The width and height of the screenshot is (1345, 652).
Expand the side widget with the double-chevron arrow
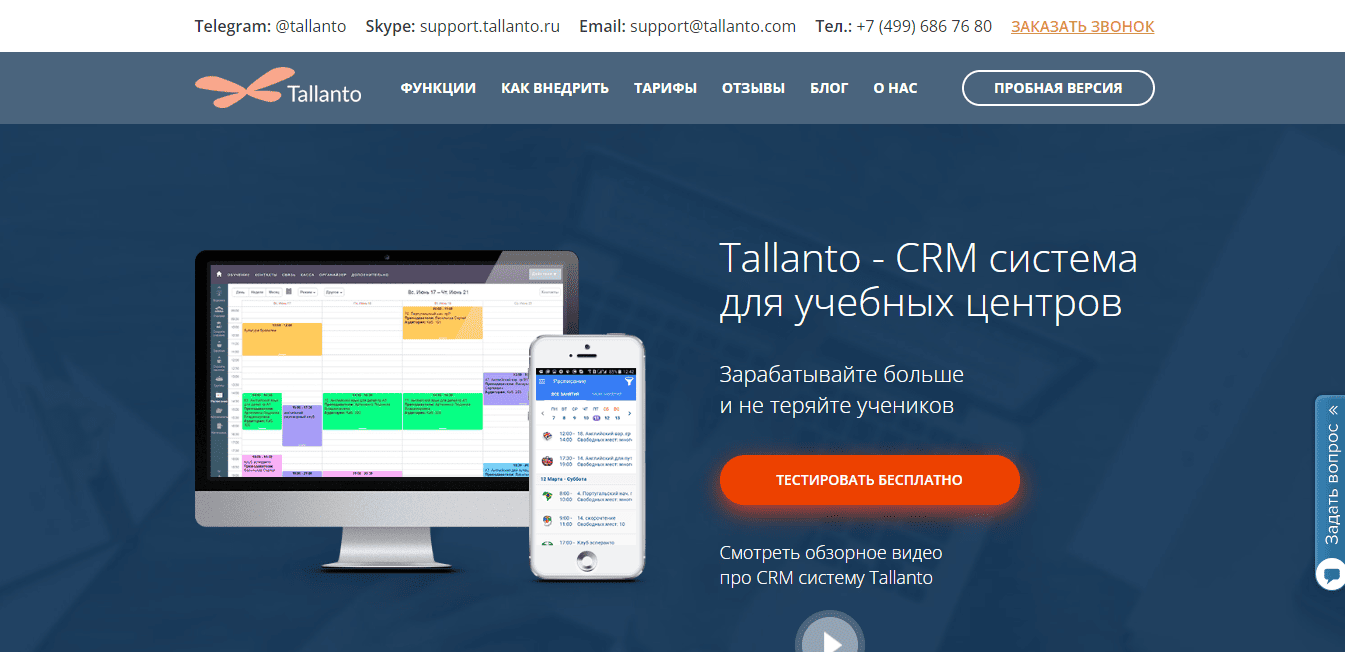(1332, 410)
